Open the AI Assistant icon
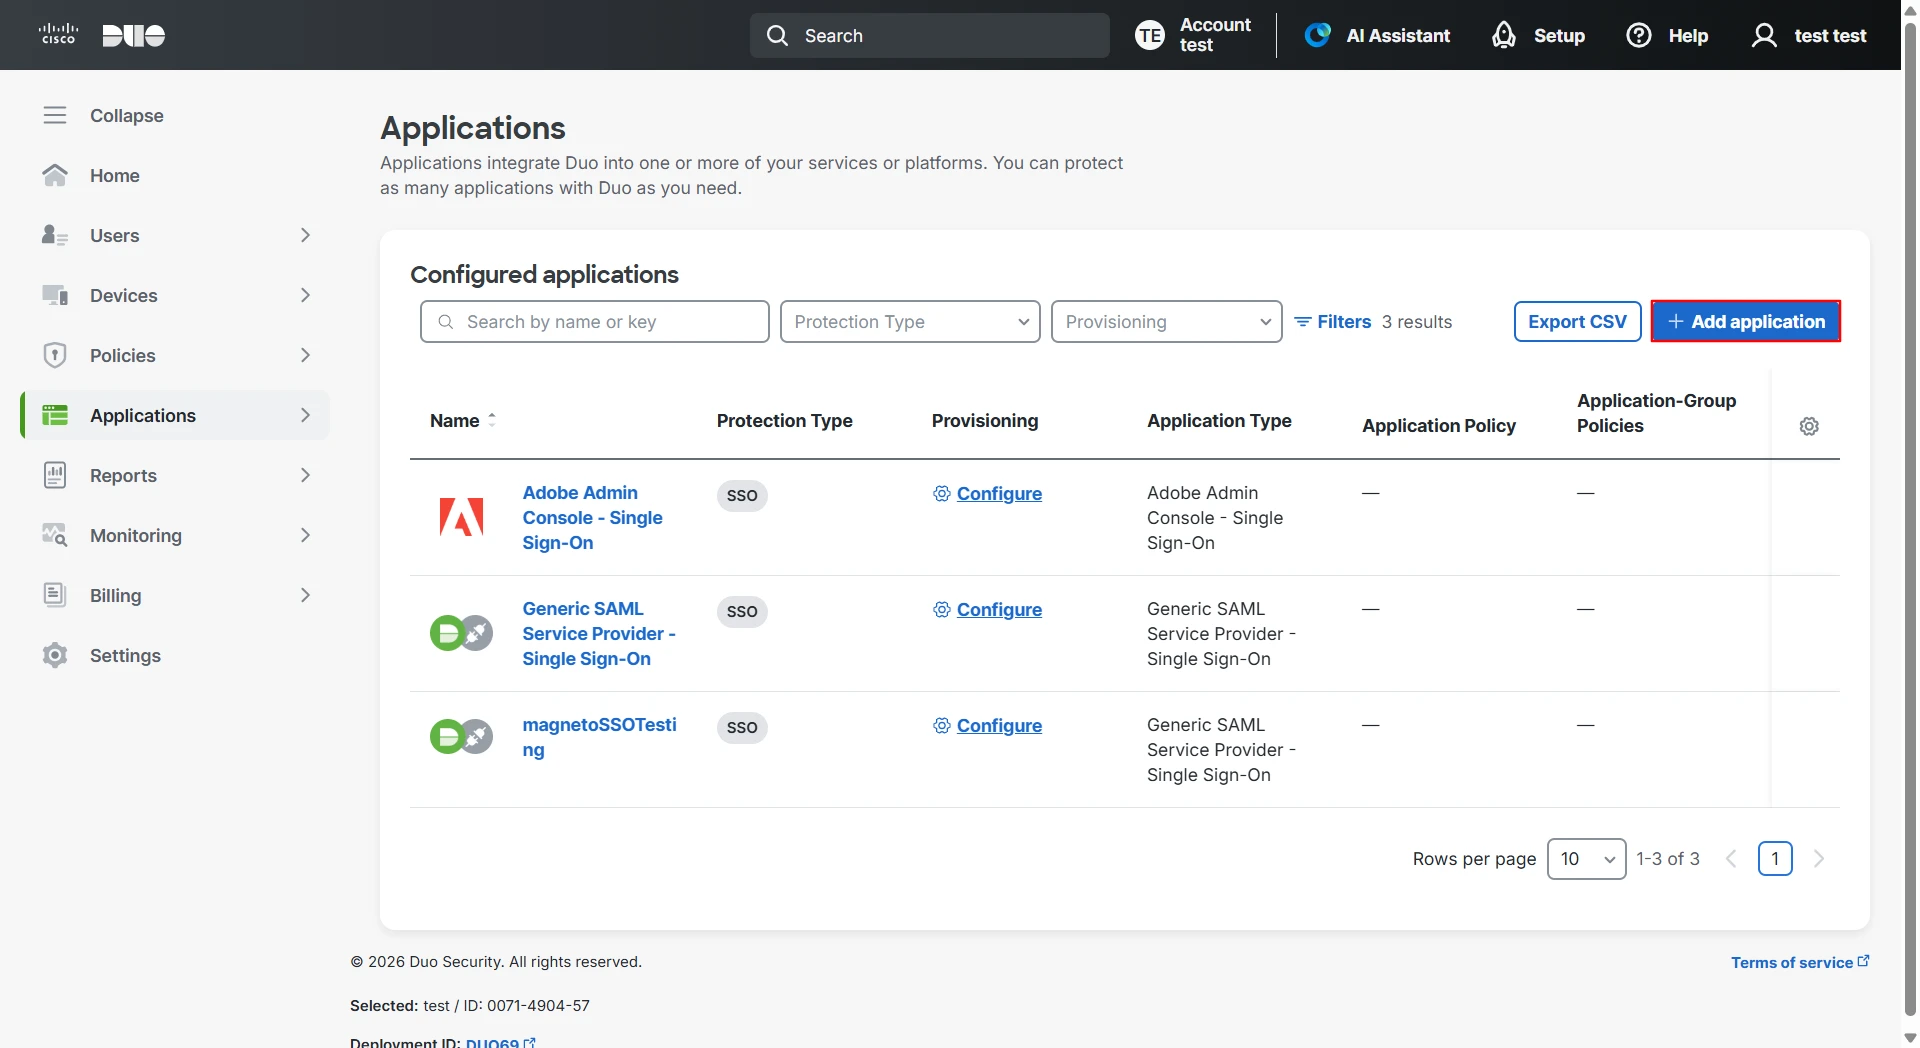1920x1048 pixels. point(1318,35)
